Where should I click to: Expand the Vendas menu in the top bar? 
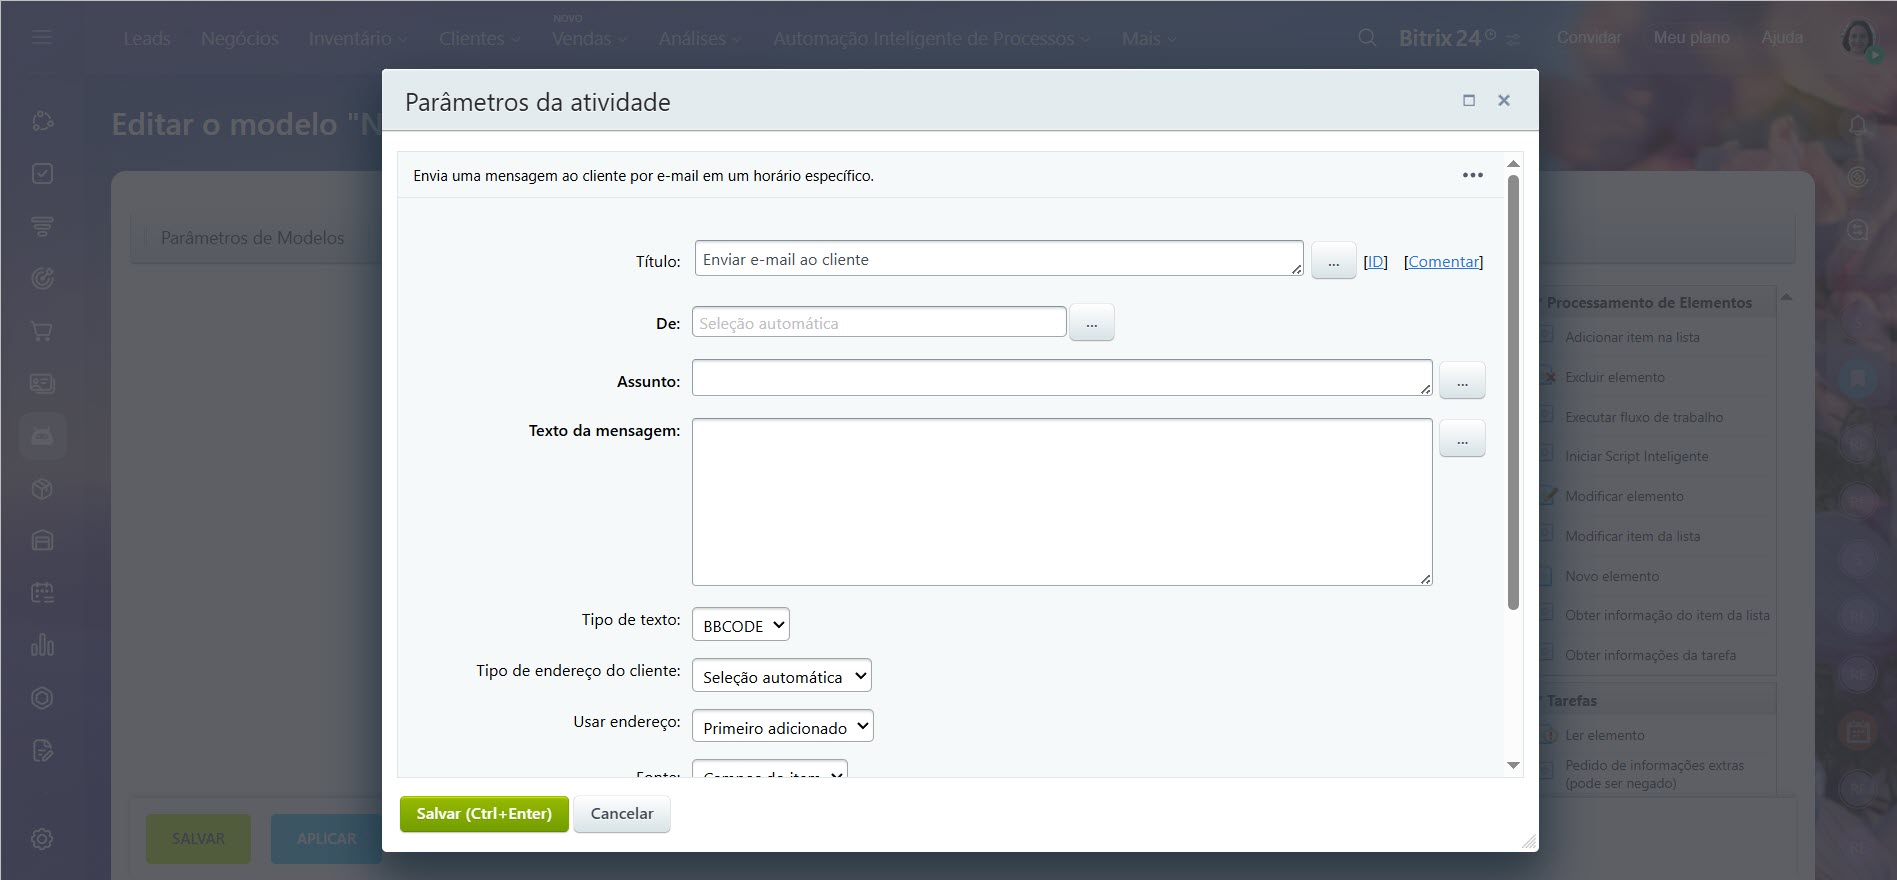[x=589, y=38]
